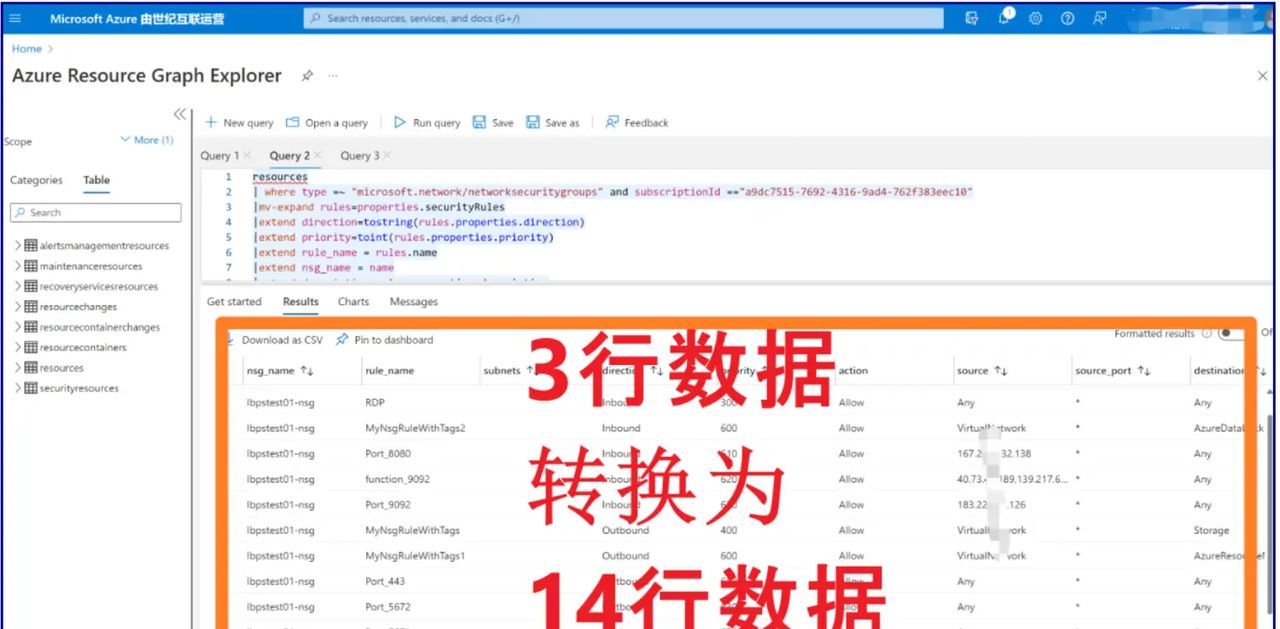Click the Home breadcrumb link
This screenshot has height=629, width=1280.
(27, 48)
